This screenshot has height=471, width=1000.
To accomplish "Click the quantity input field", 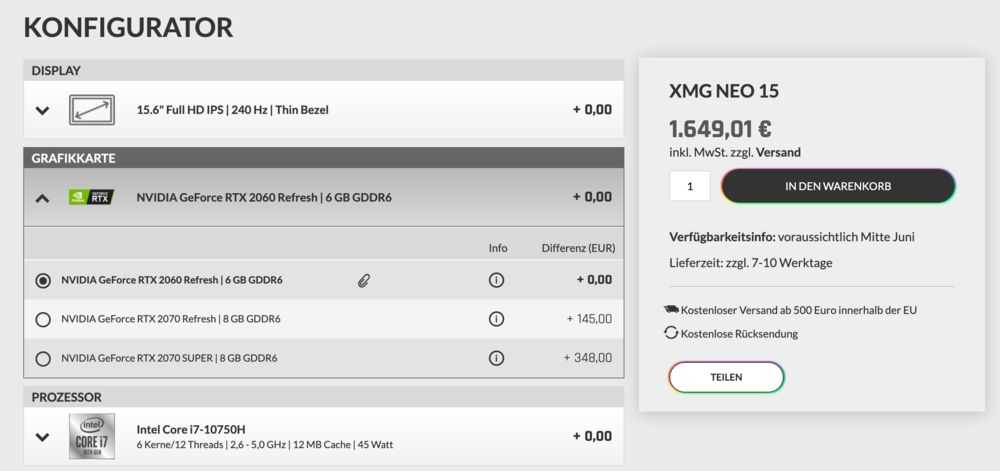I will [689, 186].
